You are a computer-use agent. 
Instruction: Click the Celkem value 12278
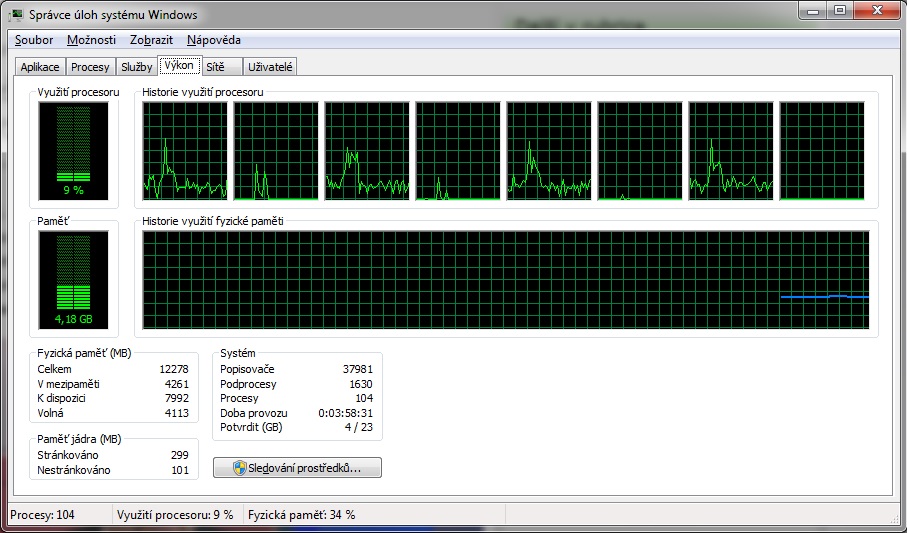(x=174, y=369)
